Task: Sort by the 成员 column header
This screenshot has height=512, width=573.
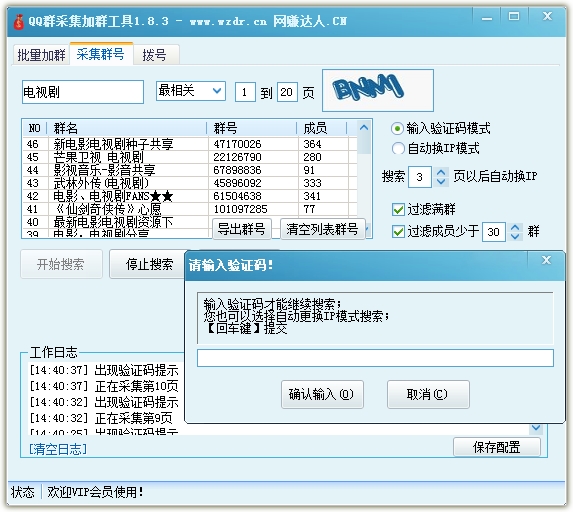Action: pyautogui.click(x=322, y=128)
